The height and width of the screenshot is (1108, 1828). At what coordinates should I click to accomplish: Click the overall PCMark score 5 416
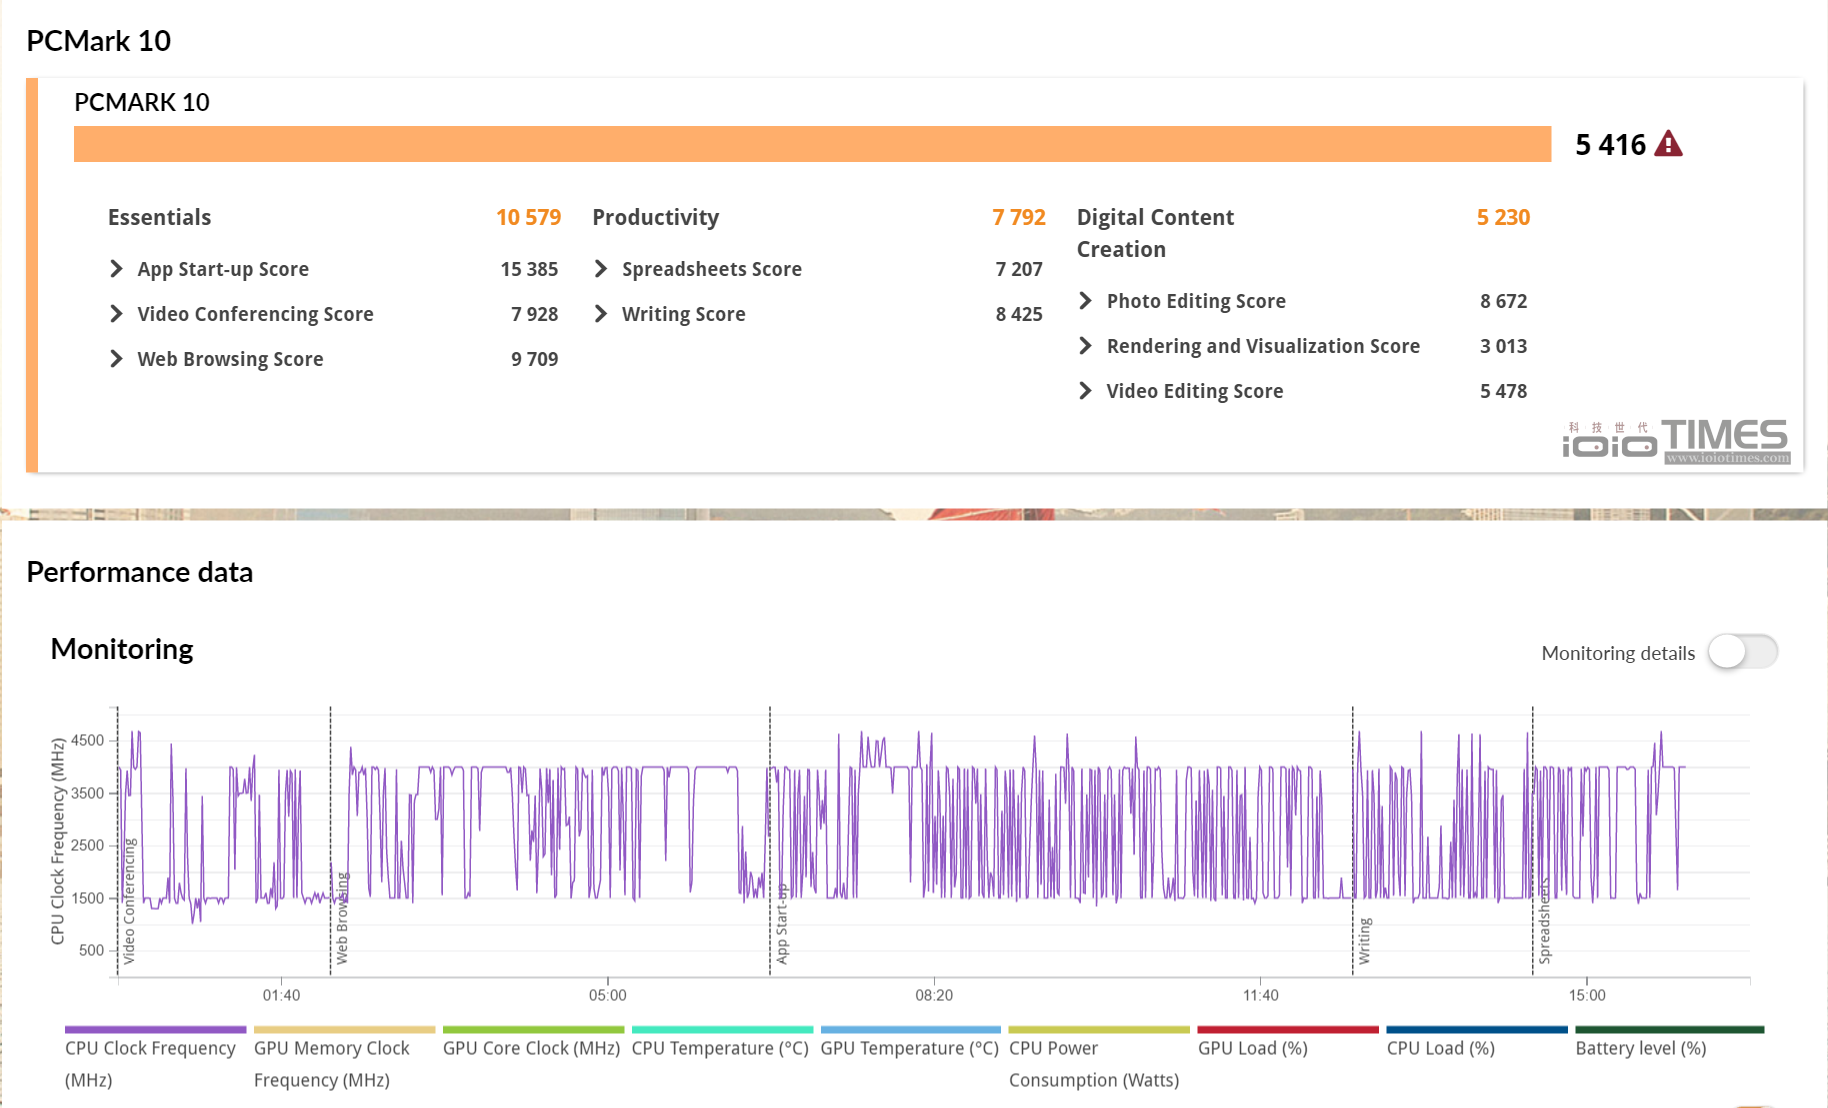click(x=1610, y=145)
